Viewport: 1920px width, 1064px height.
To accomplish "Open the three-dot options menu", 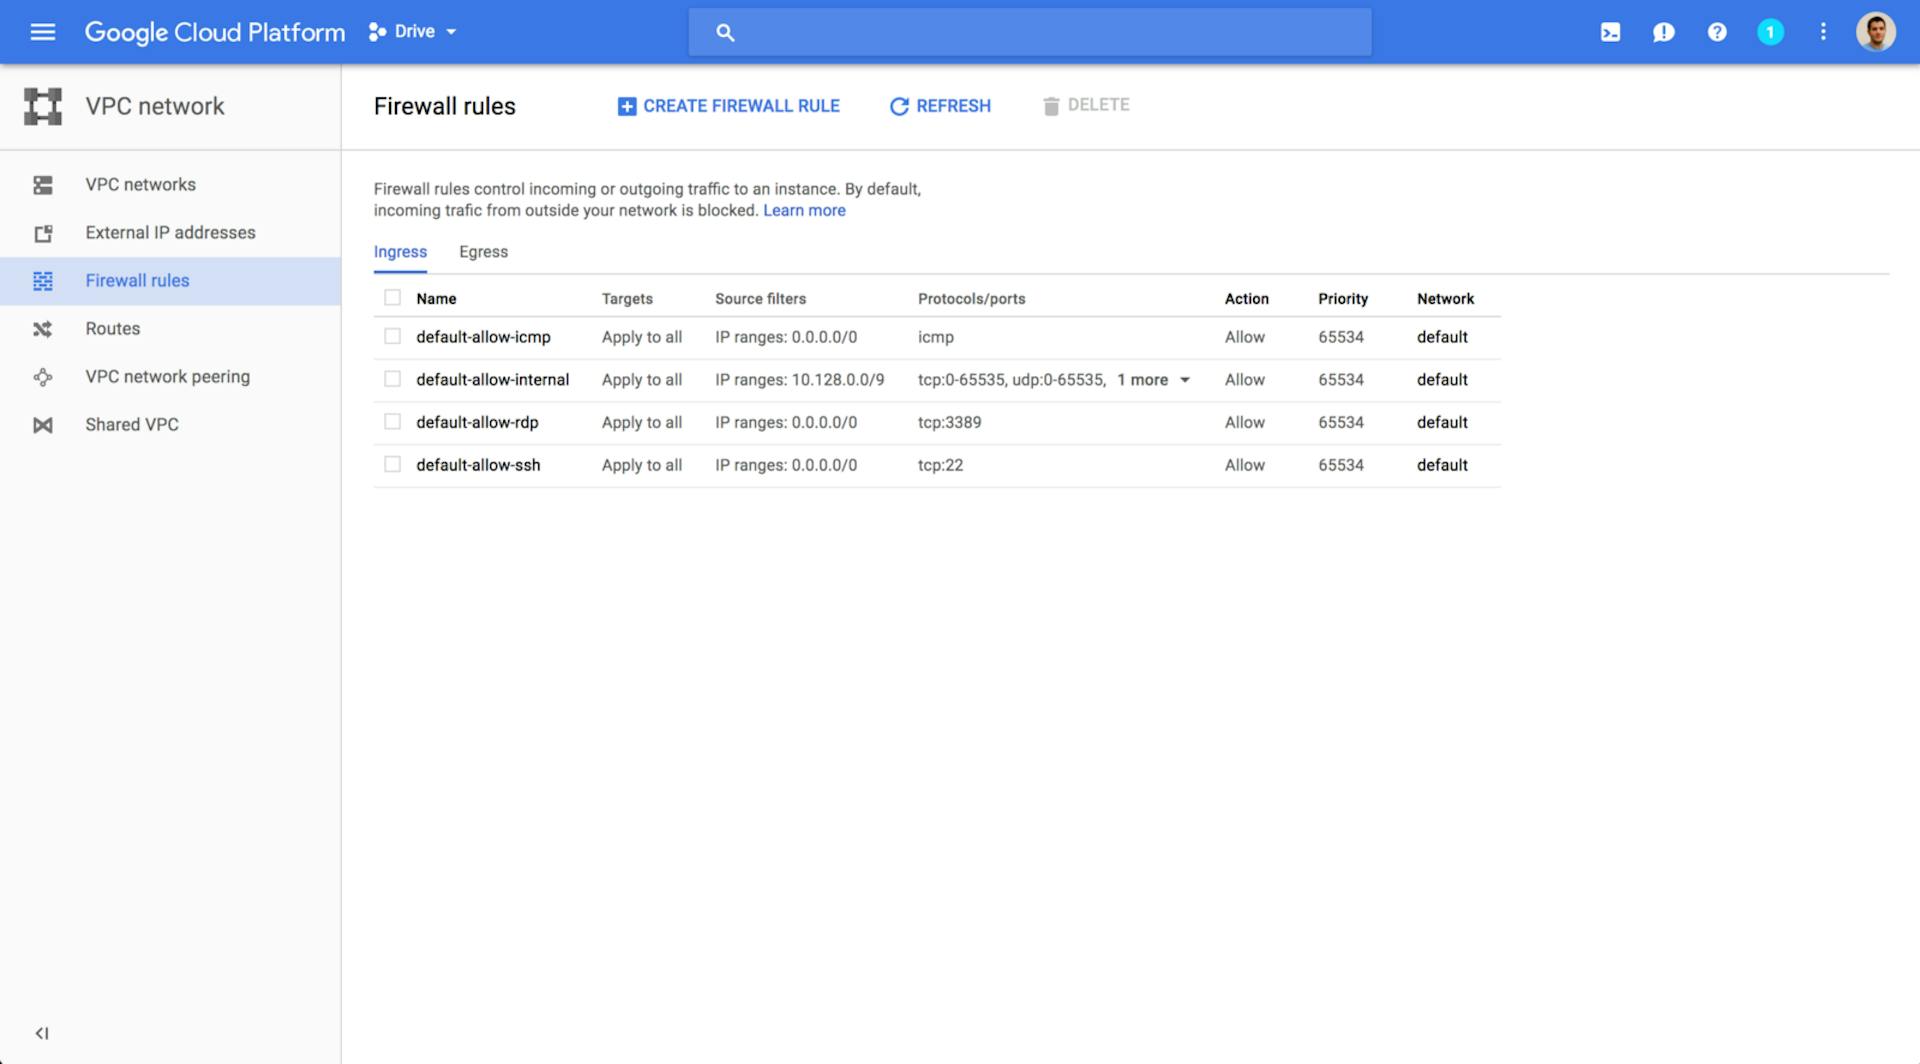I will tap(1823, 31).
